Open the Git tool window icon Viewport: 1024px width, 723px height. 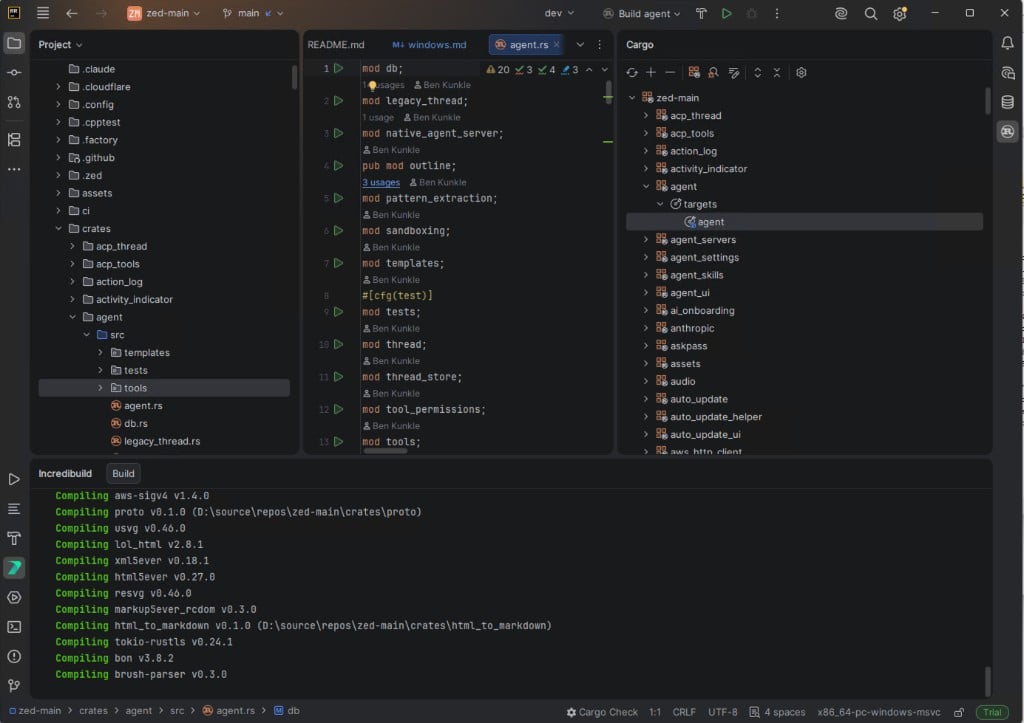coord(14,686)
